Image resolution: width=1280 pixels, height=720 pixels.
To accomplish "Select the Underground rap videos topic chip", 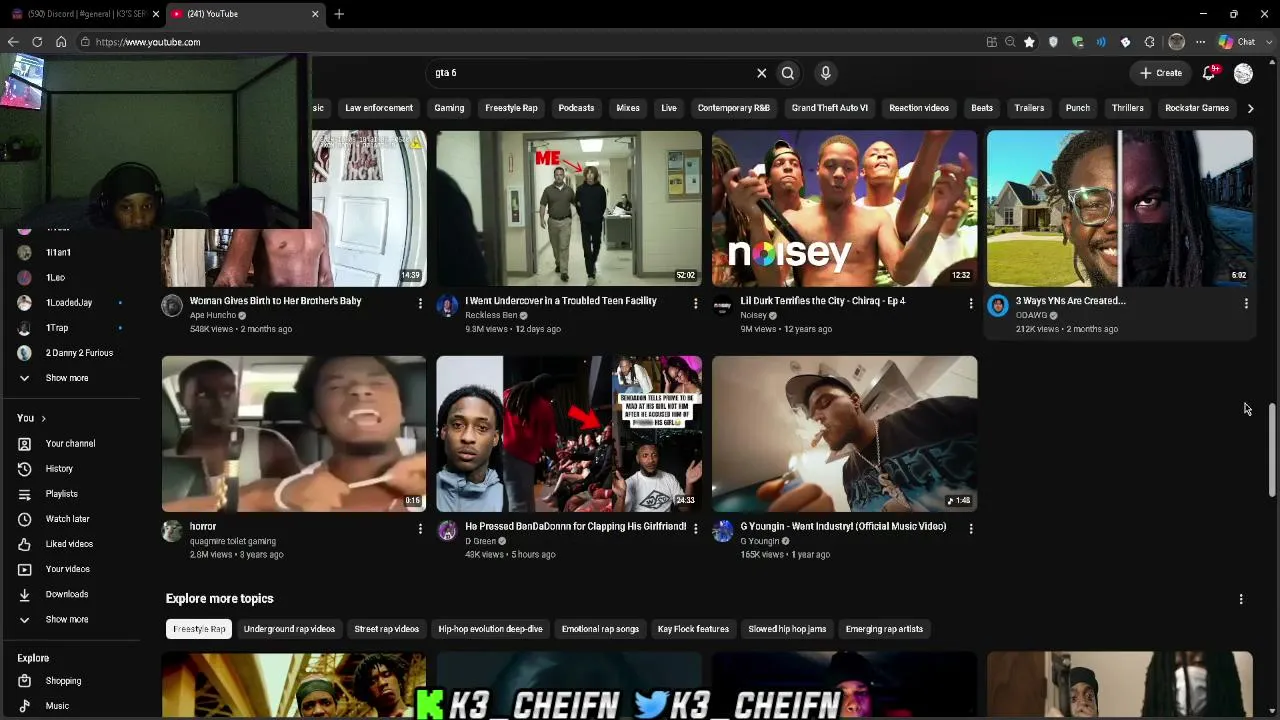I will coord(289,629).
